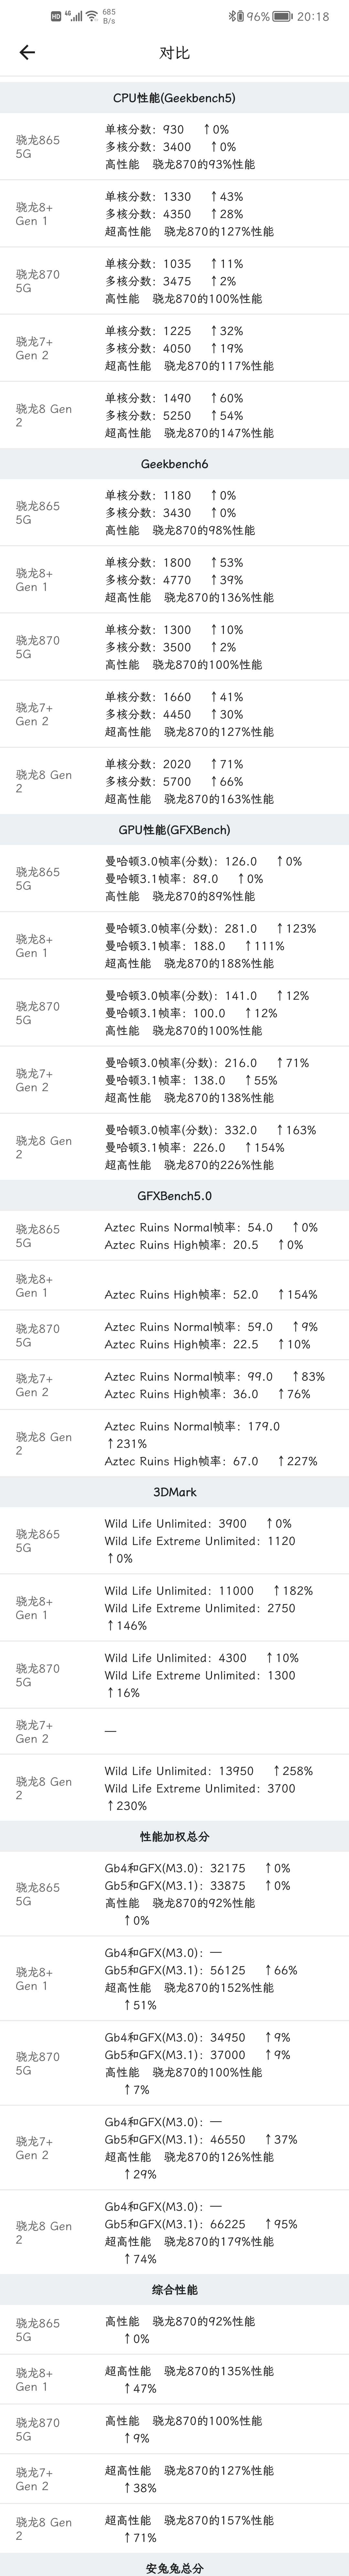
Task: Tap the battery icon in status bar
Action: click(282, 17)
